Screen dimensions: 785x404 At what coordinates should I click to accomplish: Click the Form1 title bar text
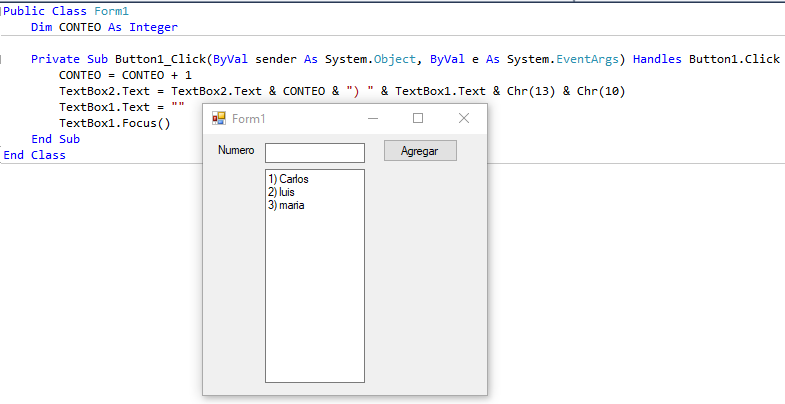pyautogui.click(x=249, y=119)
